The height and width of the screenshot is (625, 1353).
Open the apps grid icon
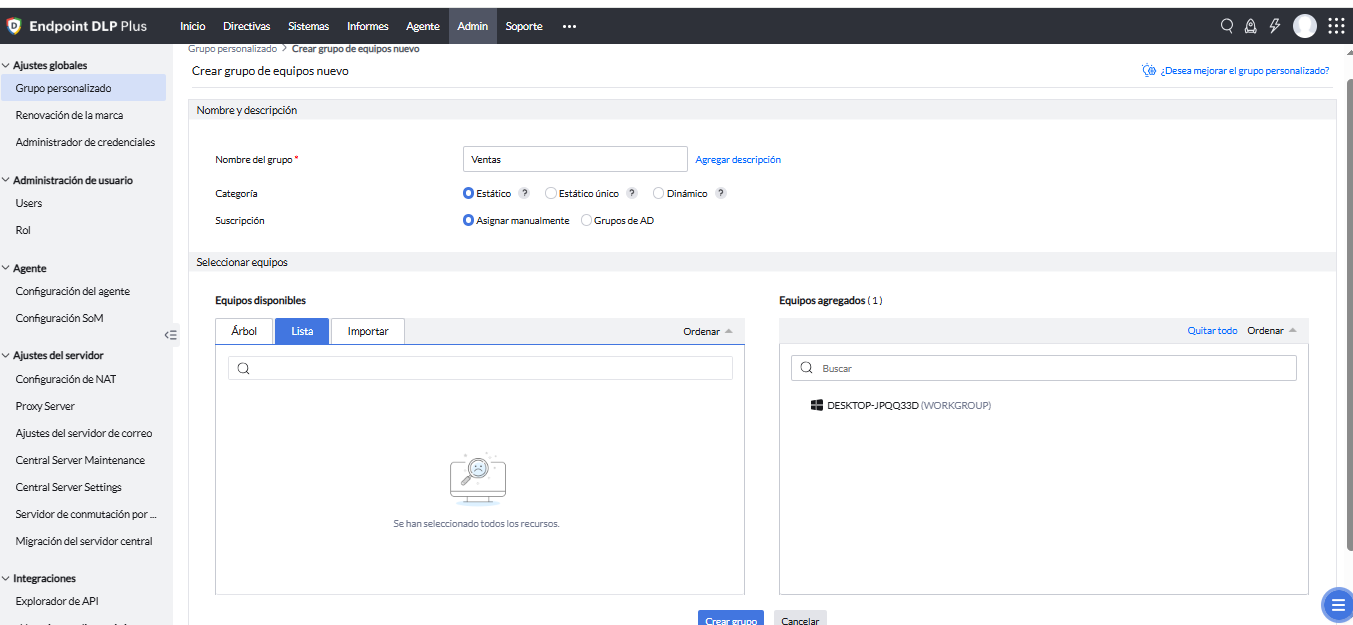pos(1336,26)
